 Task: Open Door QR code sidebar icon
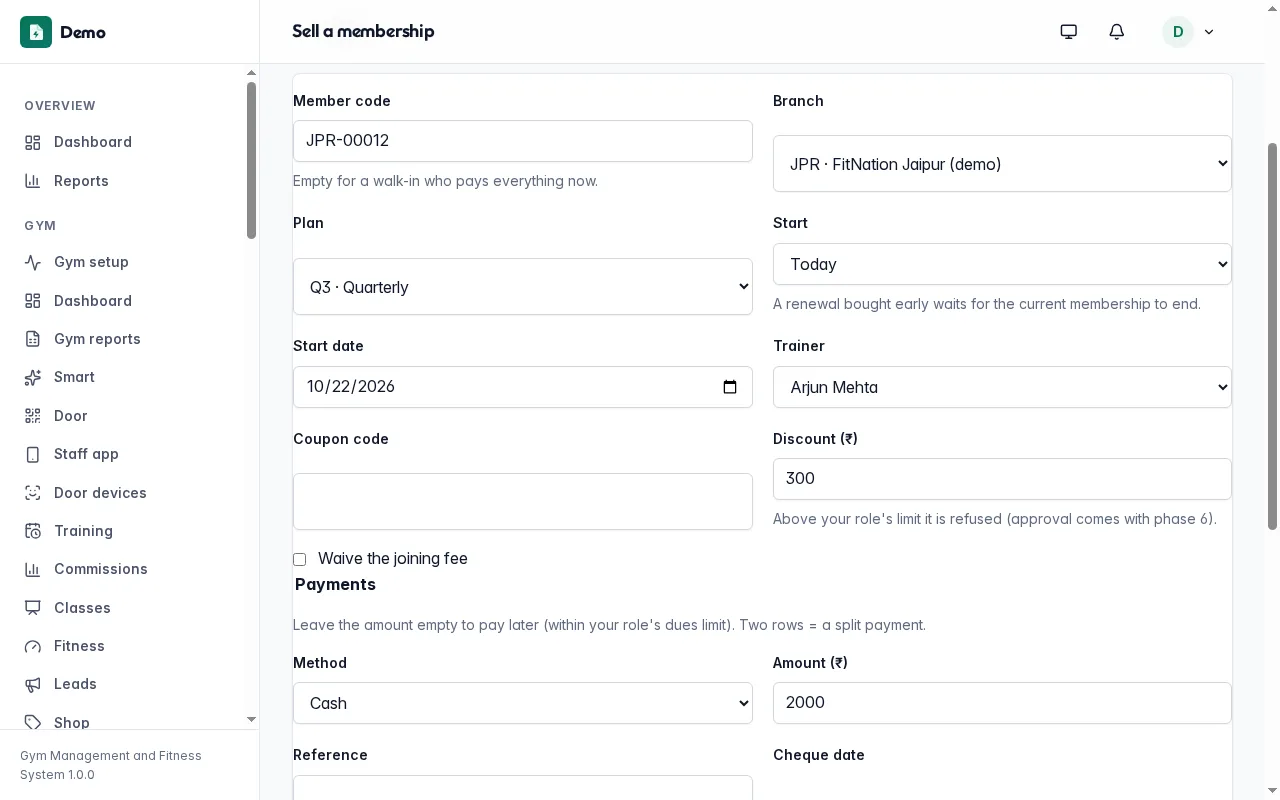pyautogui.click(x=33, y=416)
